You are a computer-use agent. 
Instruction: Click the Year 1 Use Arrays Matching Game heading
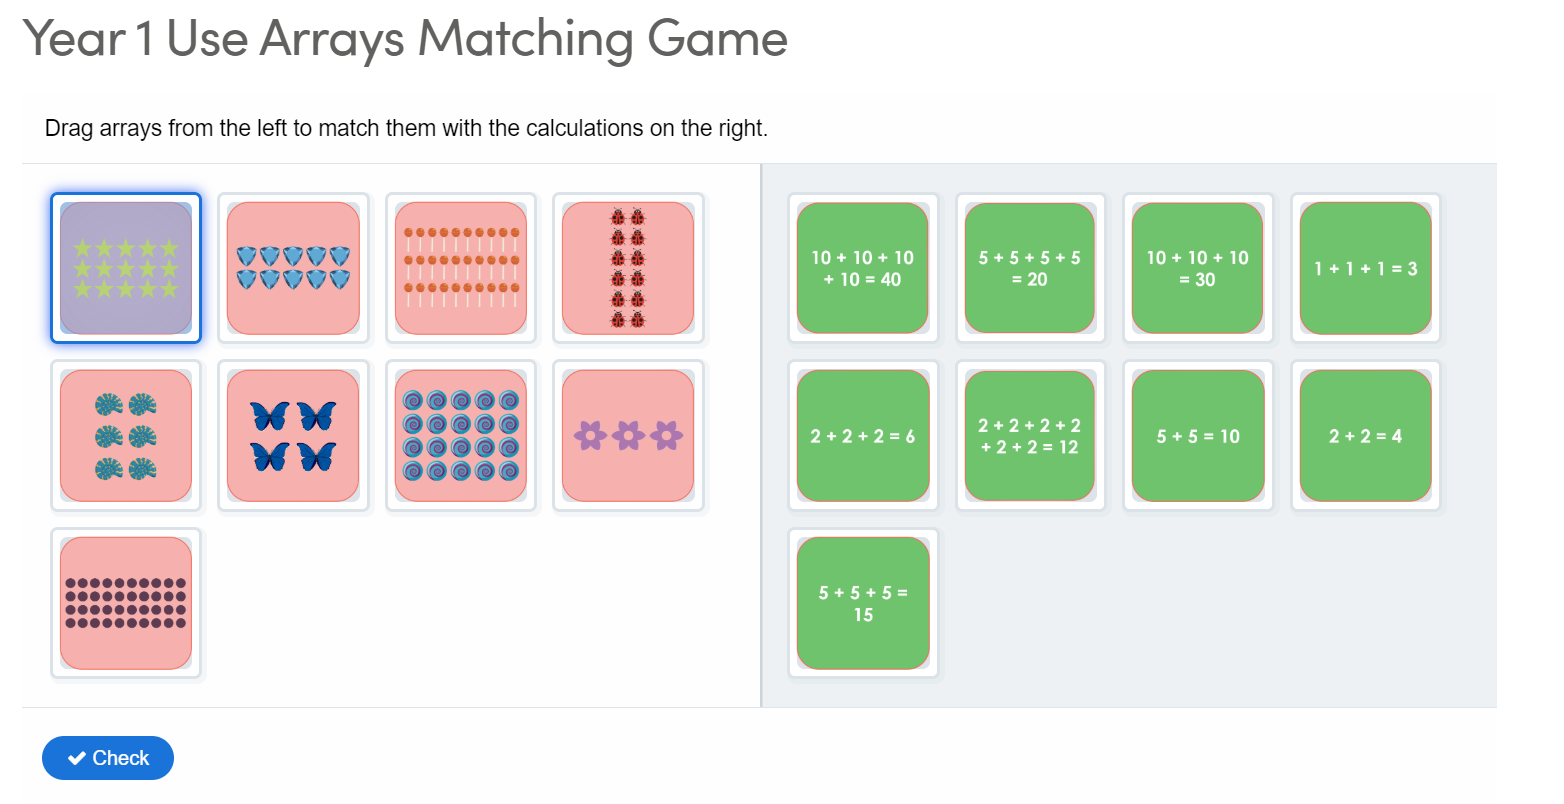click(406, 39)
